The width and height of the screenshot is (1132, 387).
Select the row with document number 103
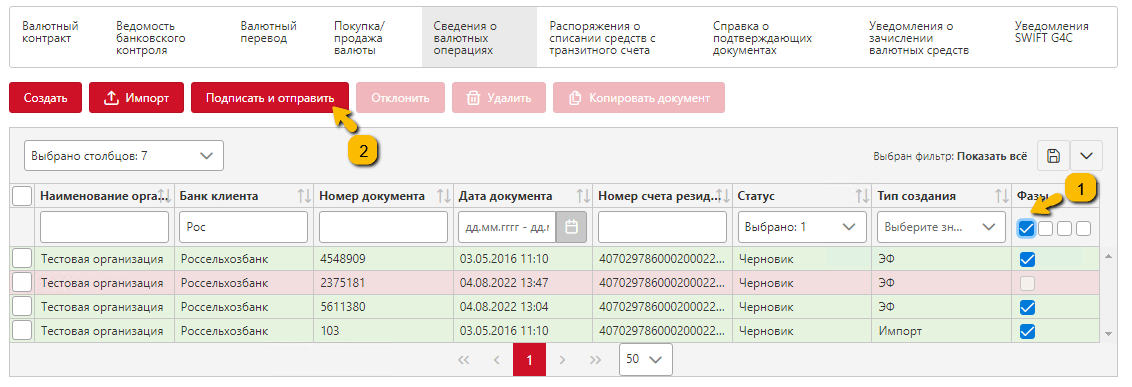[22, 331]
